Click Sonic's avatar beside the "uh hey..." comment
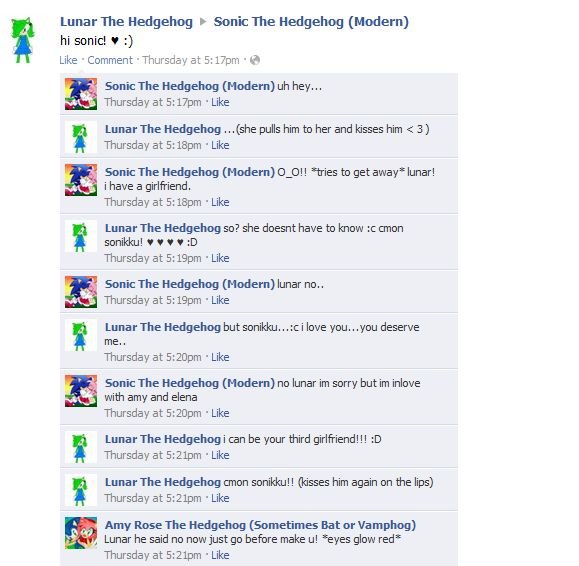The height and width of the screenshot is (566, 579). [81, 94]
